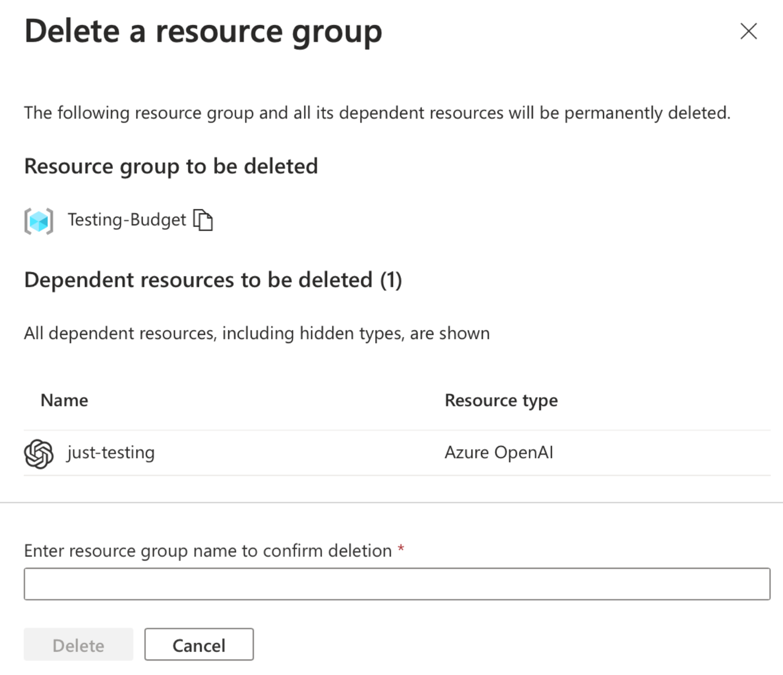Click the red required asterisk
The height and width of the screenshot is (675, 783).
401,550
